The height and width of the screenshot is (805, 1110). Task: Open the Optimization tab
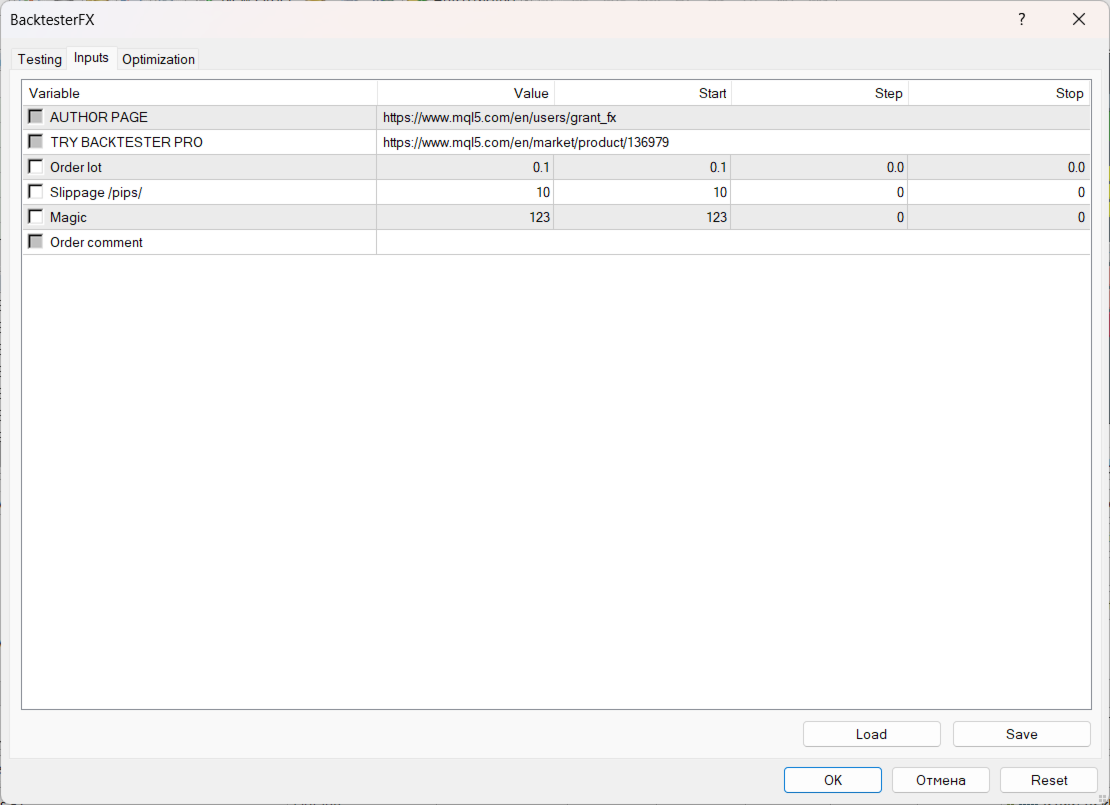tap(159, 59)
